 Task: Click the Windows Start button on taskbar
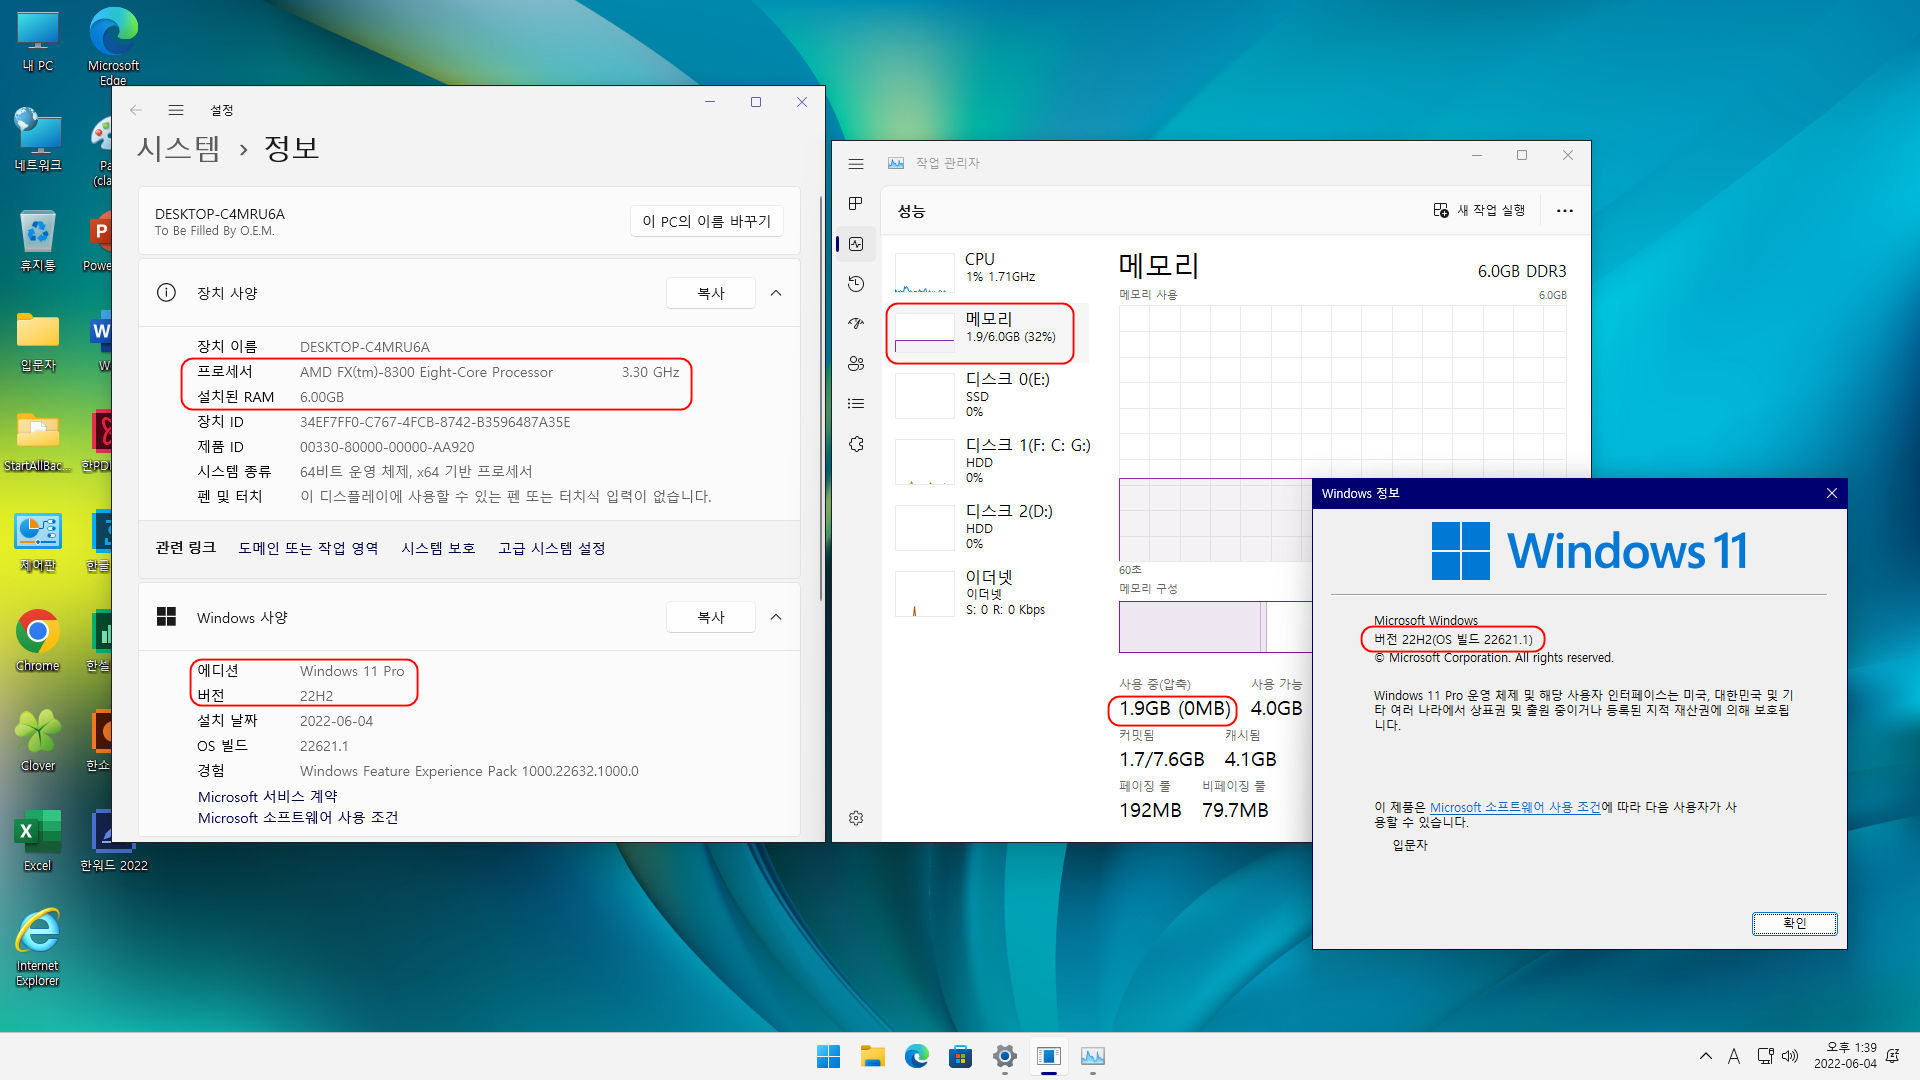[829, 1056]
